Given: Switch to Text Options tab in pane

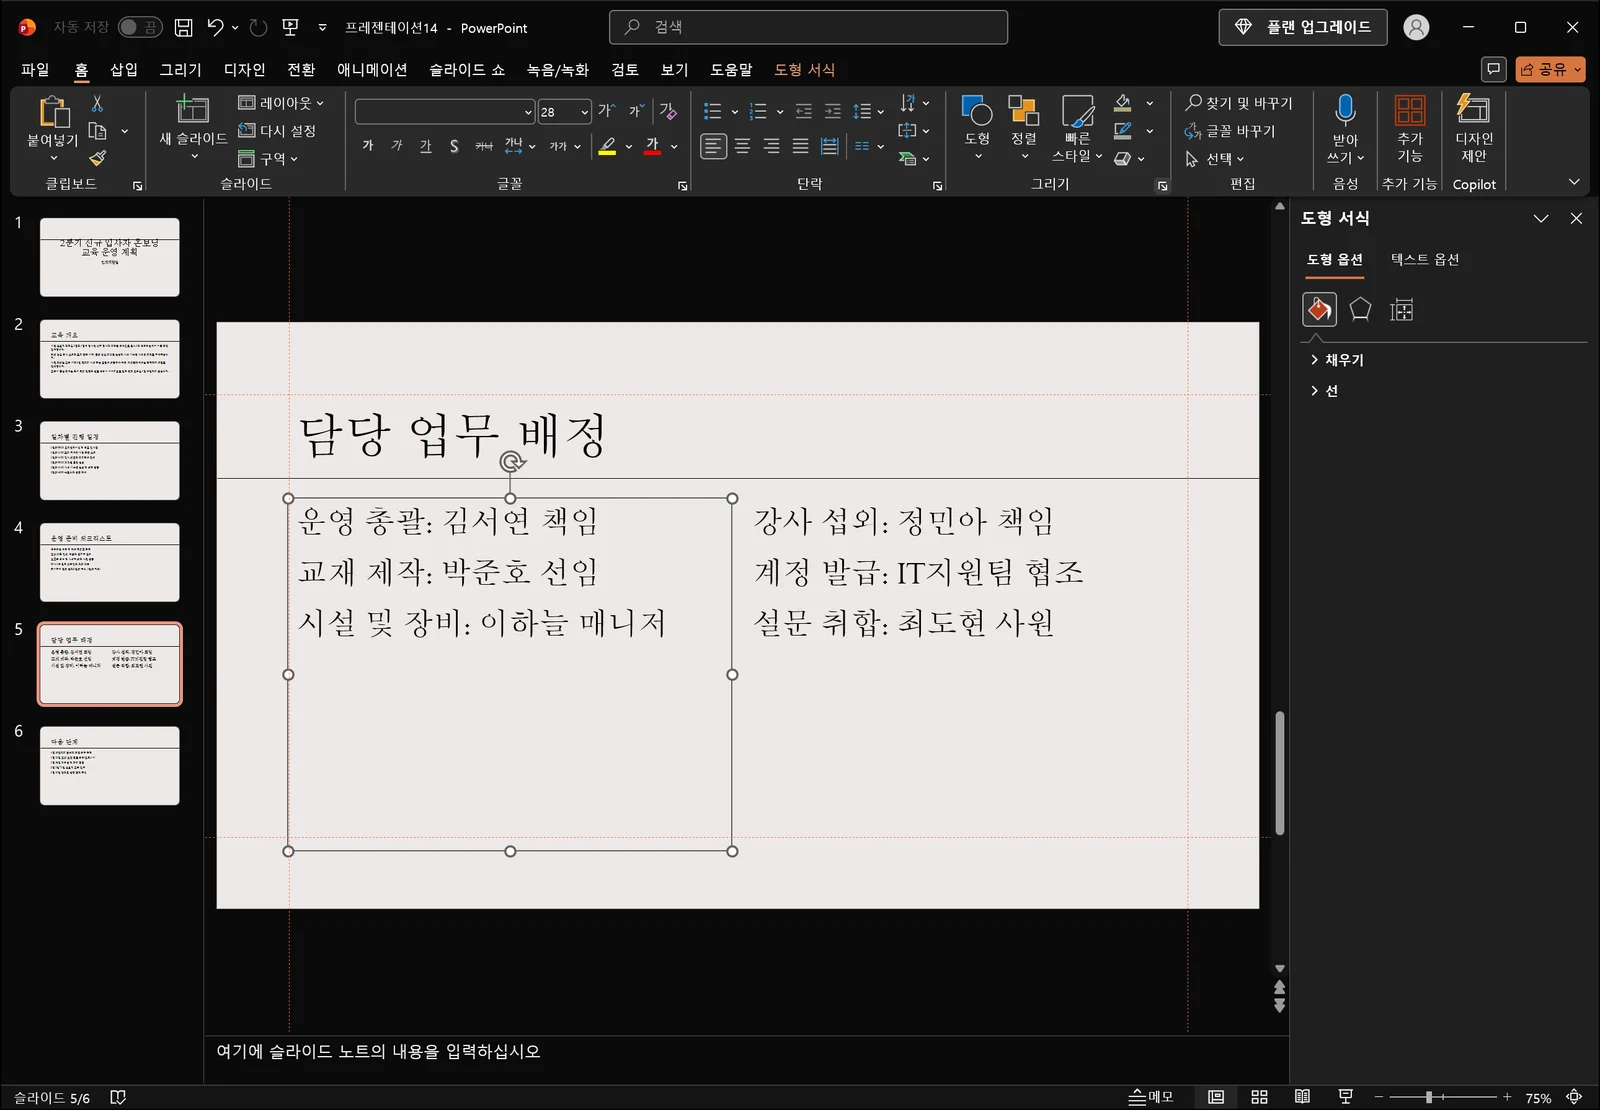Looking at the screenshot, I should (x=1425, y=259).
